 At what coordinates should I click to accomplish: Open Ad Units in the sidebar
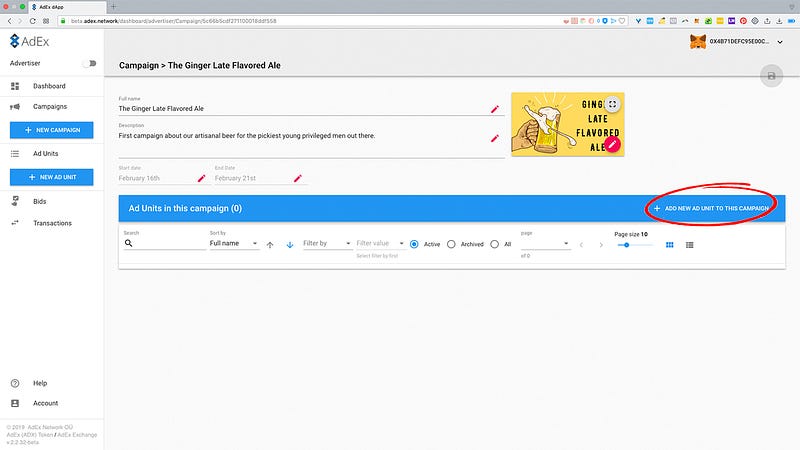click(45, 154)
